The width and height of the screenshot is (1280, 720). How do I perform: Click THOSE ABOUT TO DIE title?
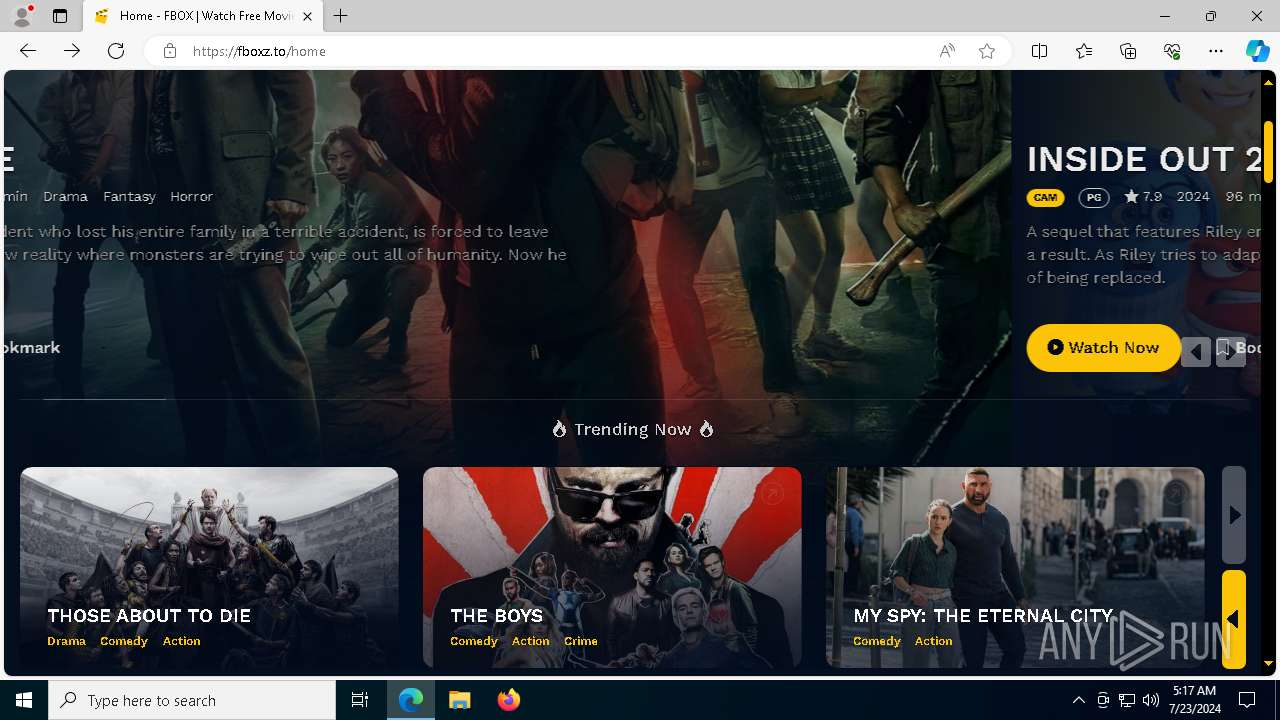pyautogui.click(x=149, y=616)
